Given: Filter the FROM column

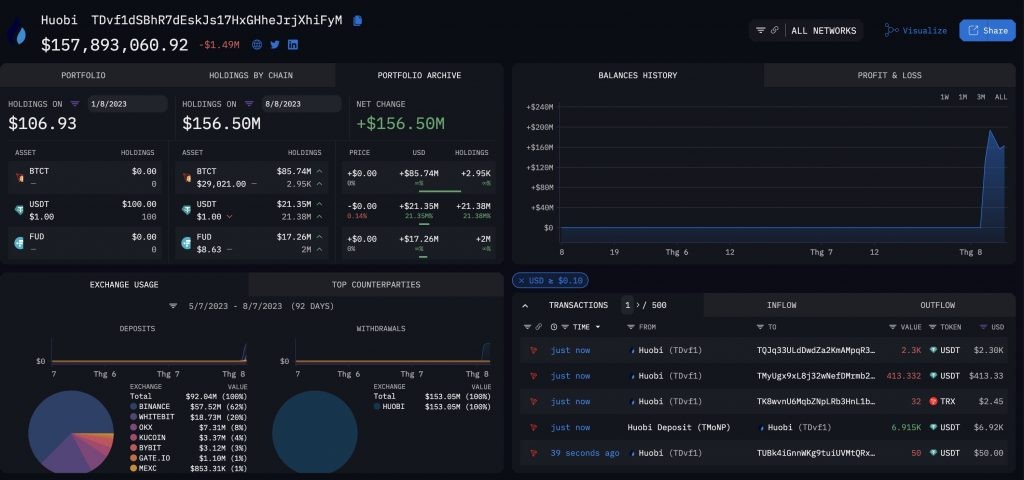Looking at the screenshot, I should [x=631, y=327].
